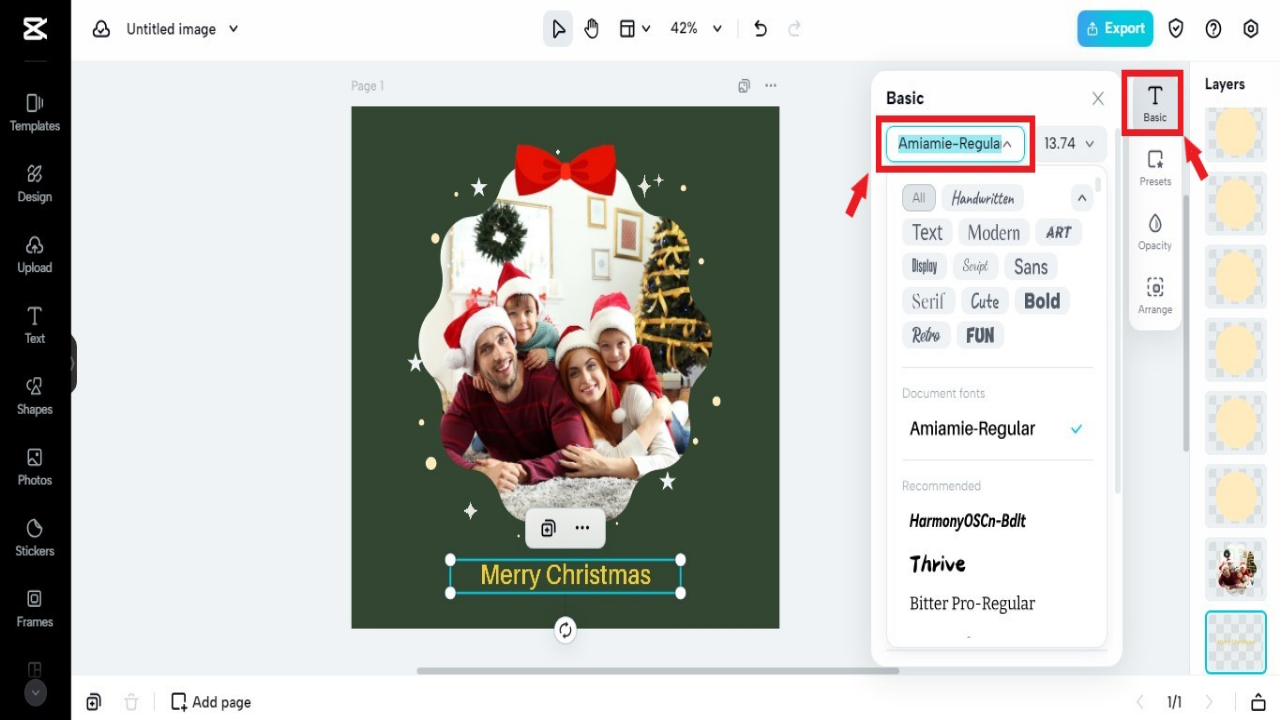Open the Arrange options panel
The height and width of the screenshot is (720, 1280).
click(1154, 295)
